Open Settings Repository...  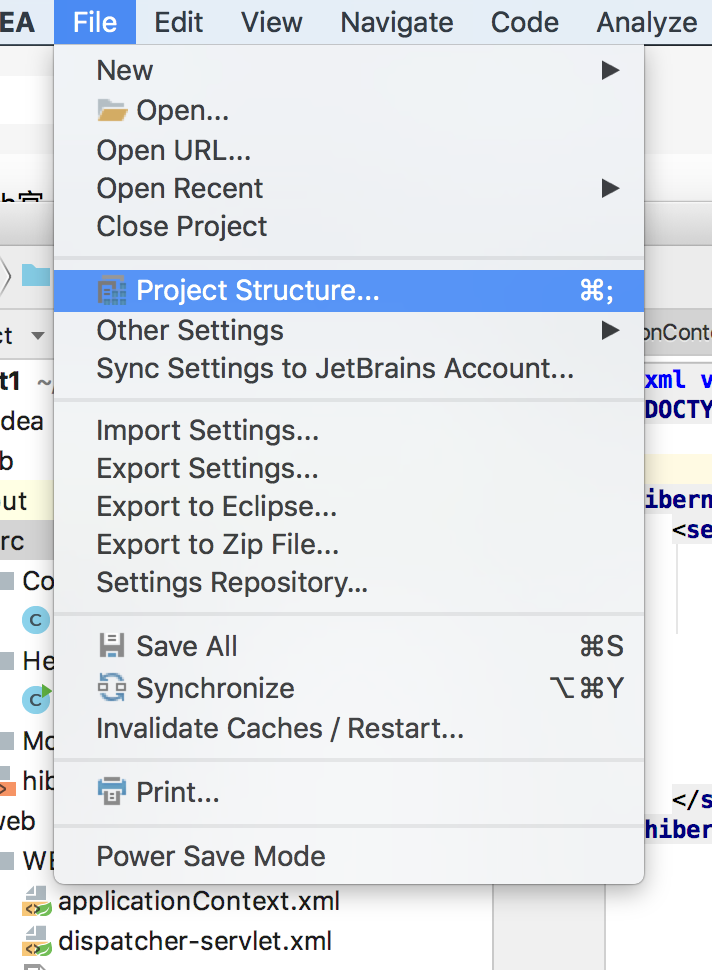coord(349,583)
